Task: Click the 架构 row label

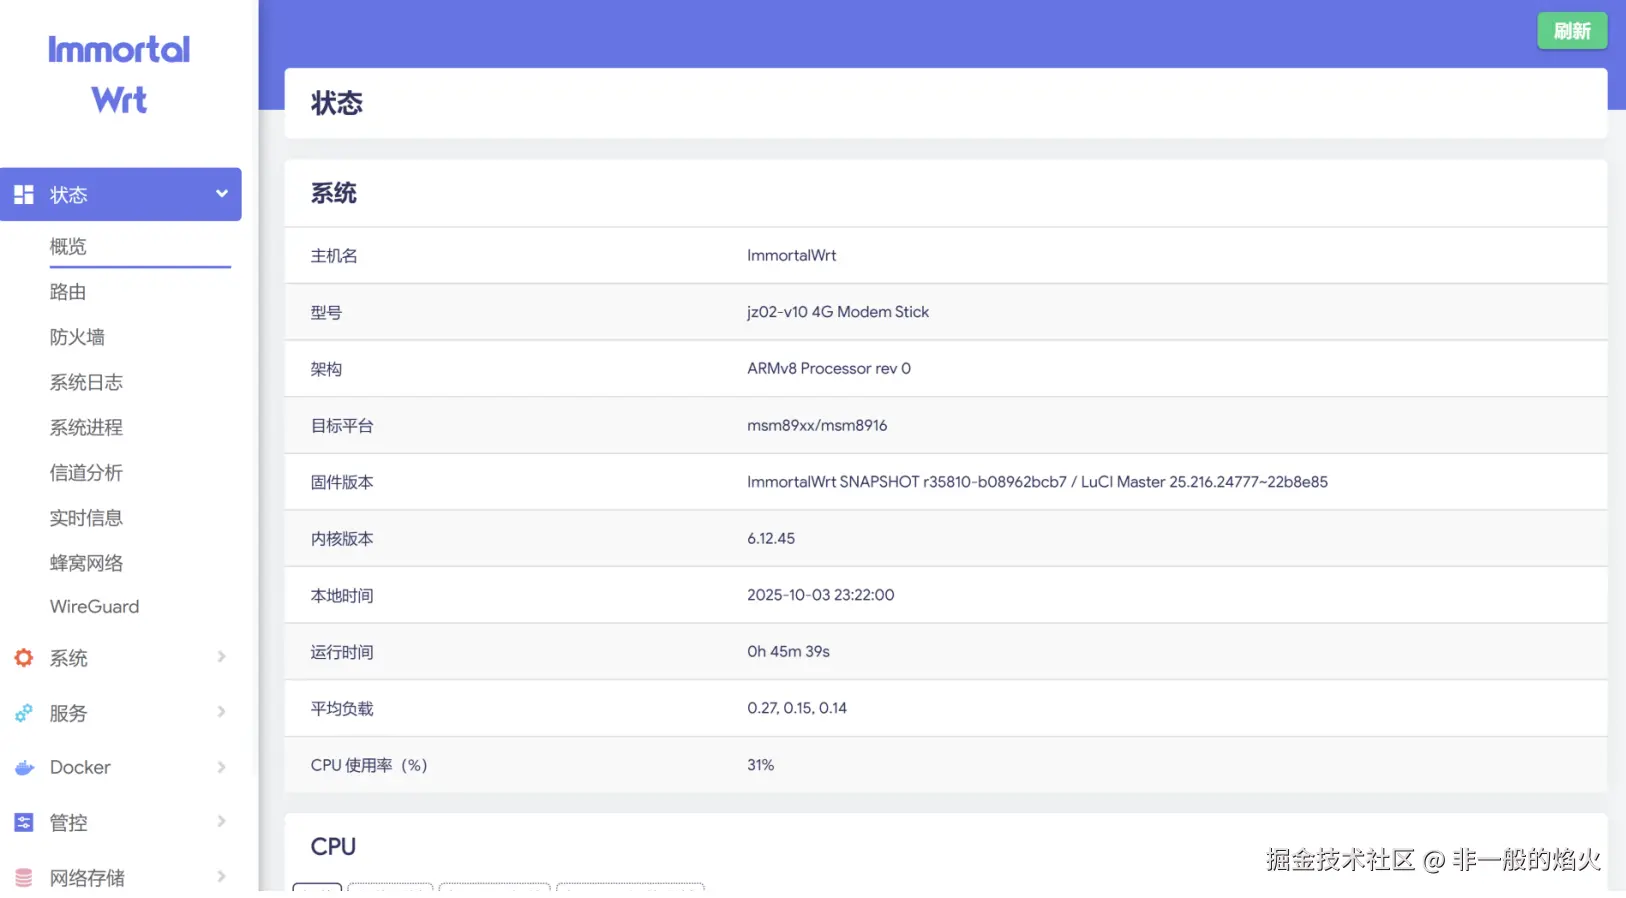Action: pyautogui.click(x=326, y=369)
